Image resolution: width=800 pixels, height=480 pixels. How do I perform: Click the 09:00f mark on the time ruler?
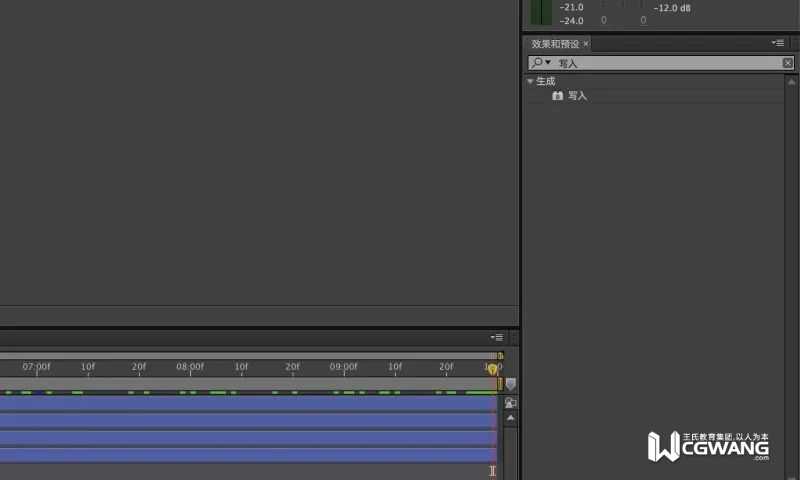point(343,366)
